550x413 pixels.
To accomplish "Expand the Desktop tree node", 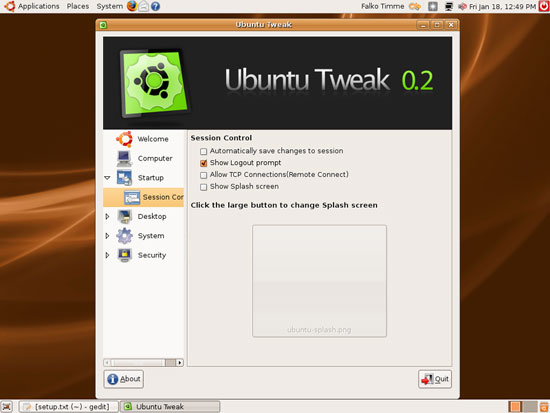I will [x=107, y=217].
